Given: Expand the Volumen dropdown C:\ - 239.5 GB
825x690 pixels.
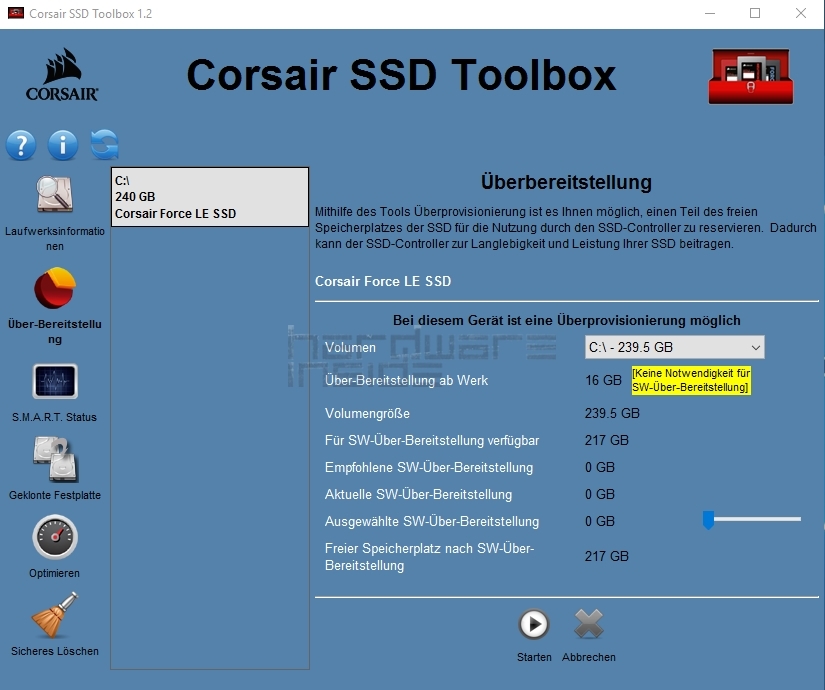Looking at the screenshot, I should click(x=674, y=347).
